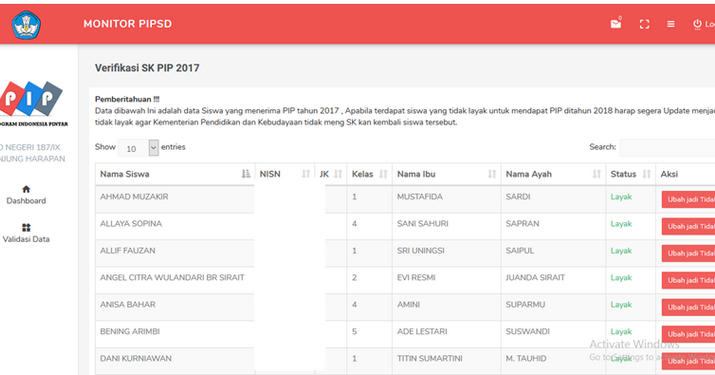Click father name SARDI

coord(518,197)
